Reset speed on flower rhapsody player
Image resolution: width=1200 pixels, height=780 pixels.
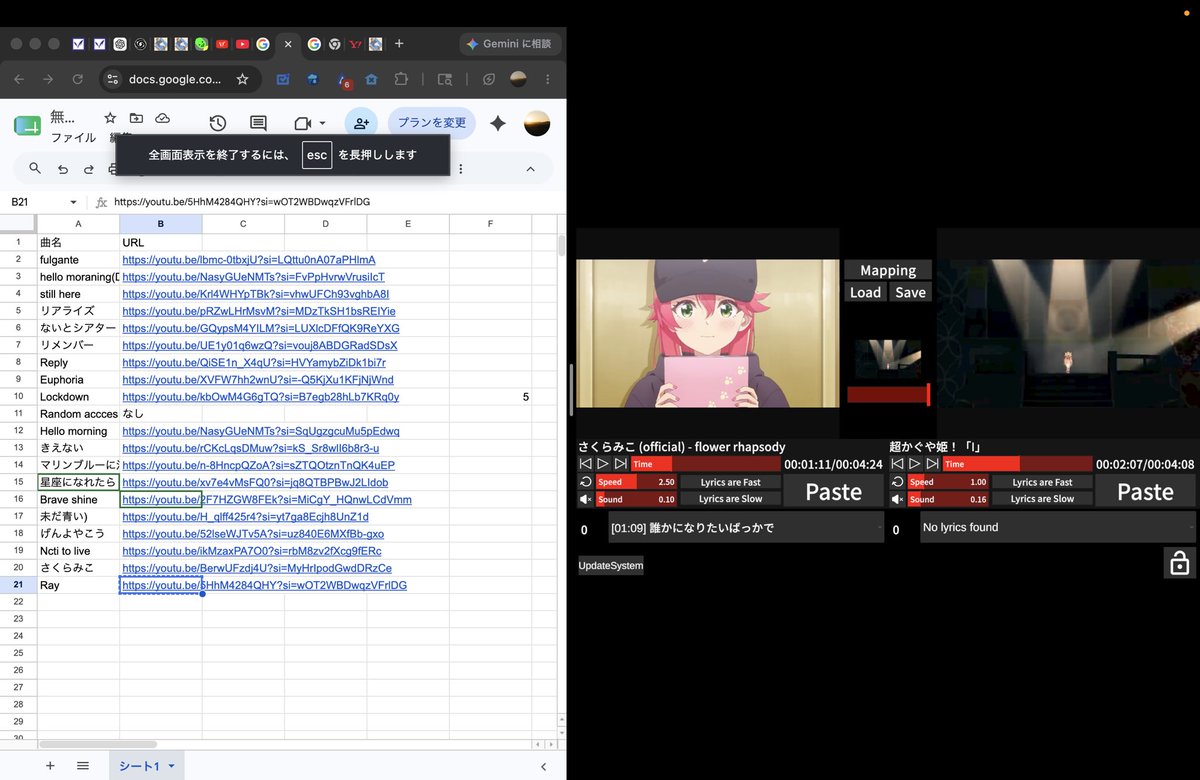click(x=586, y=482)
